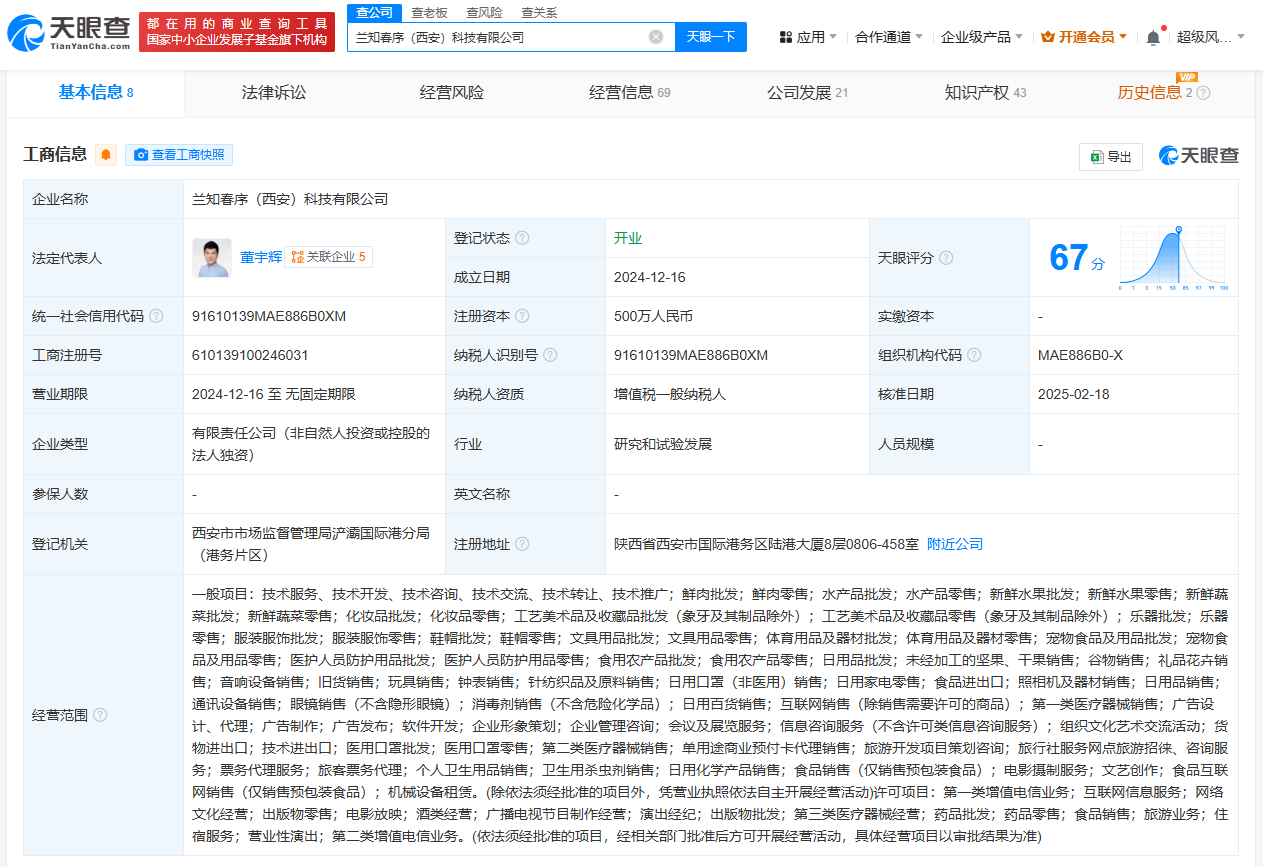The image size is (1263, 867).
Task: Click the help icon beside 注册地址
Action: coord(522,544)
